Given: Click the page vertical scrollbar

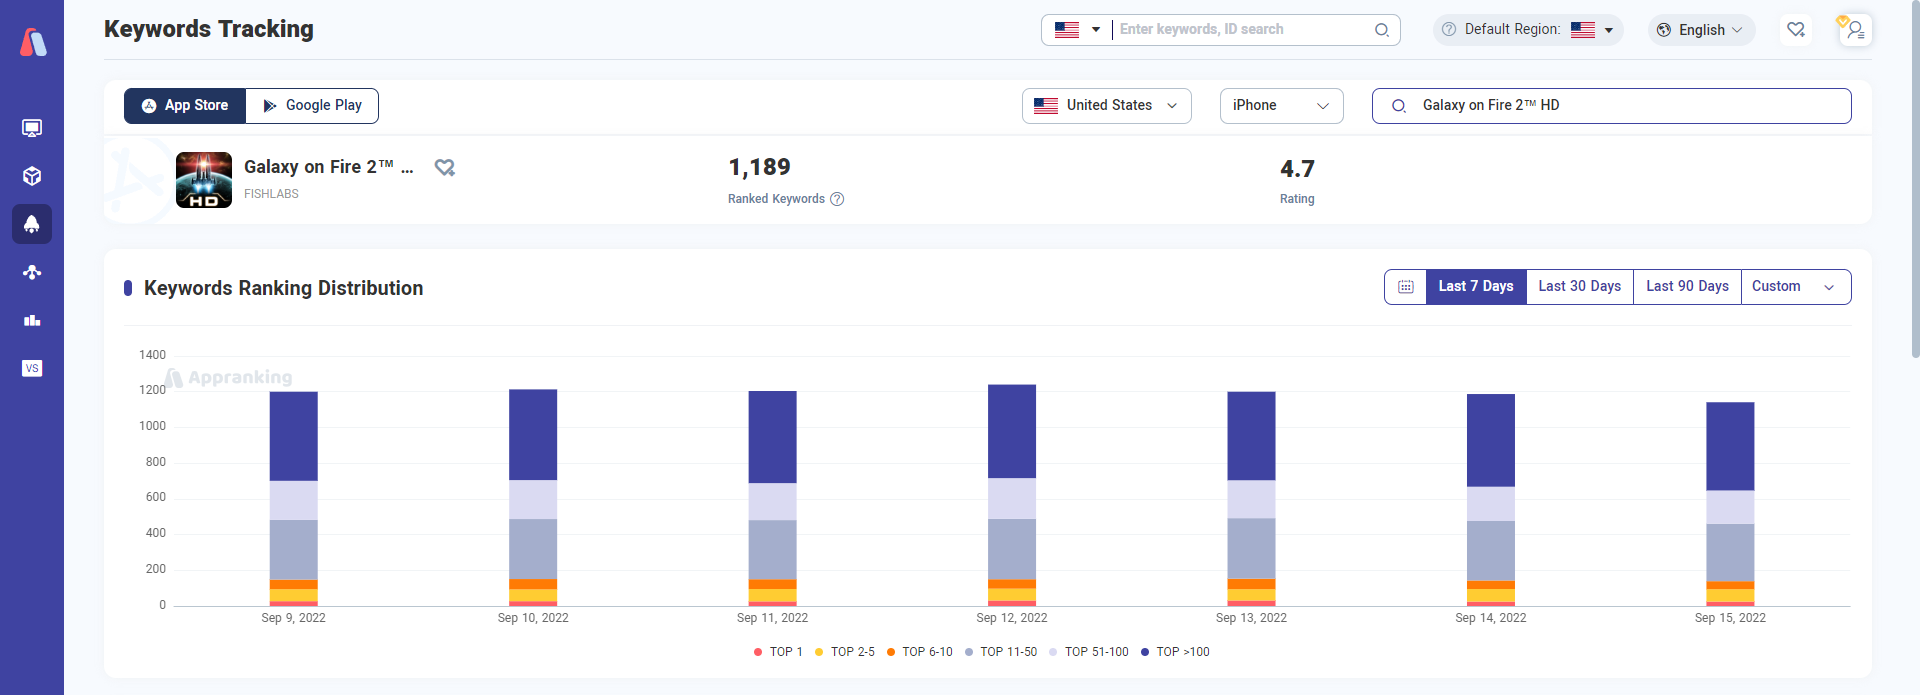Looking at the screenshot, I should point(1914,180).
